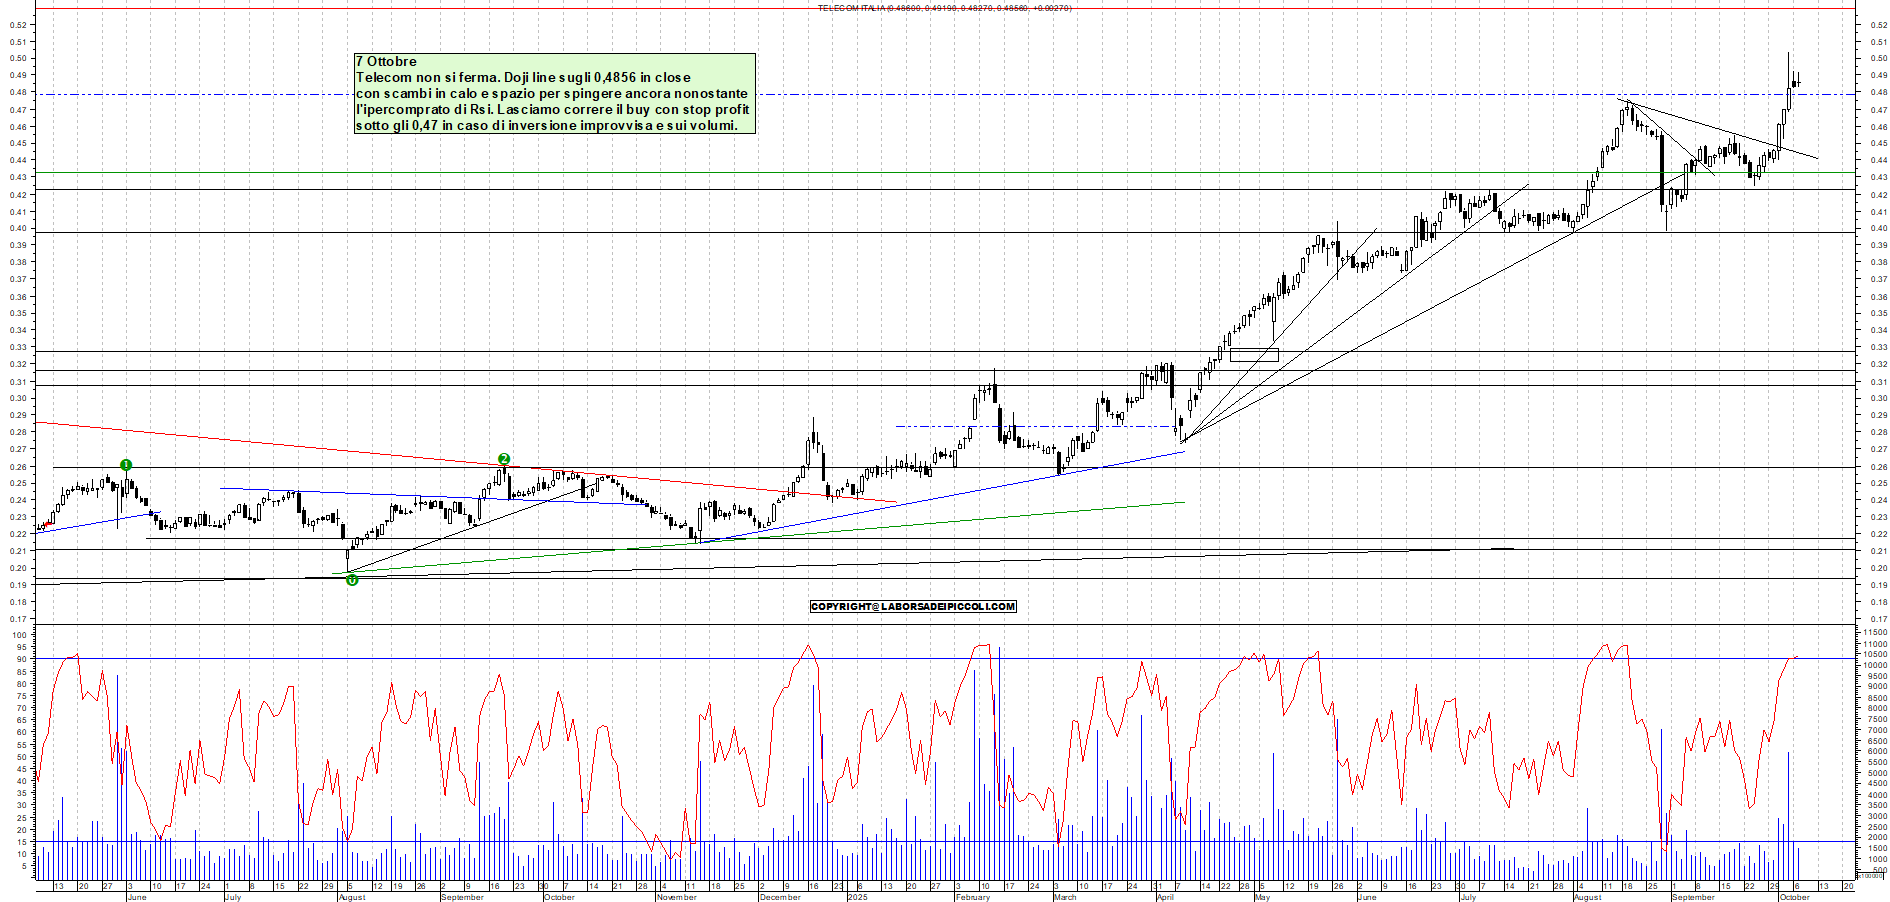Select the descending red trendline from upper left
This screenshot has width=1890, height=902.
300,444
